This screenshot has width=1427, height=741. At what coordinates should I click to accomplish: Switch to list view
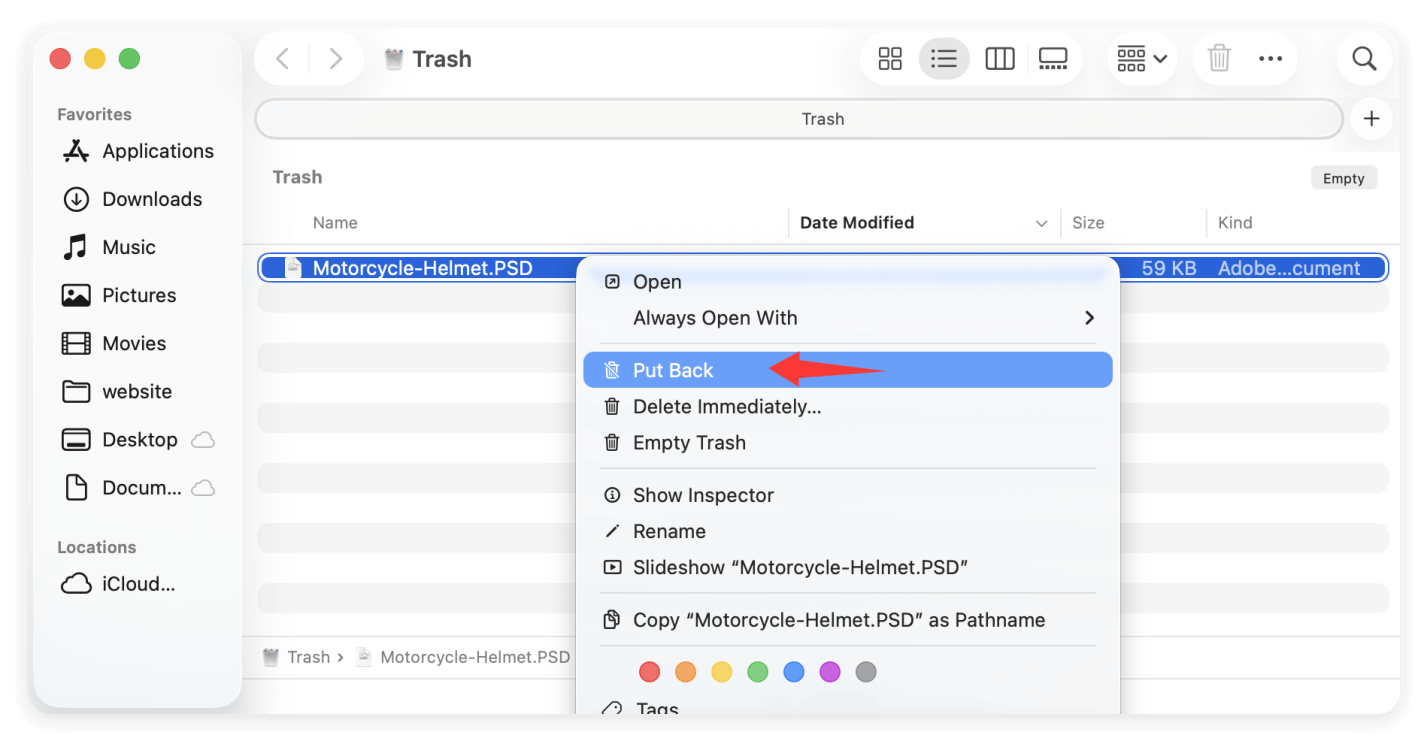pos(943,58)
